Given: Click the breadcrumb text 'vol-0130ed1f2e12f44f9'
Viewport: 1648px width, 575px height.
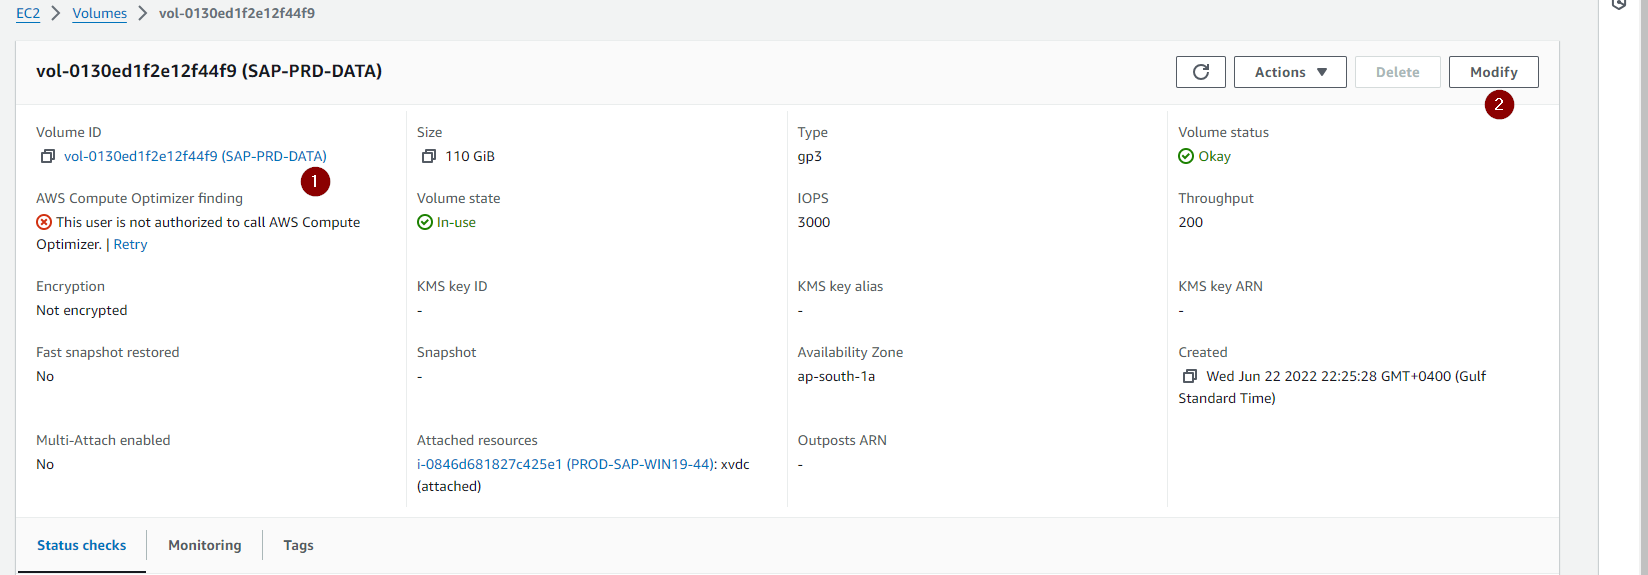Looking at the screenshot, I should [237, 13].
